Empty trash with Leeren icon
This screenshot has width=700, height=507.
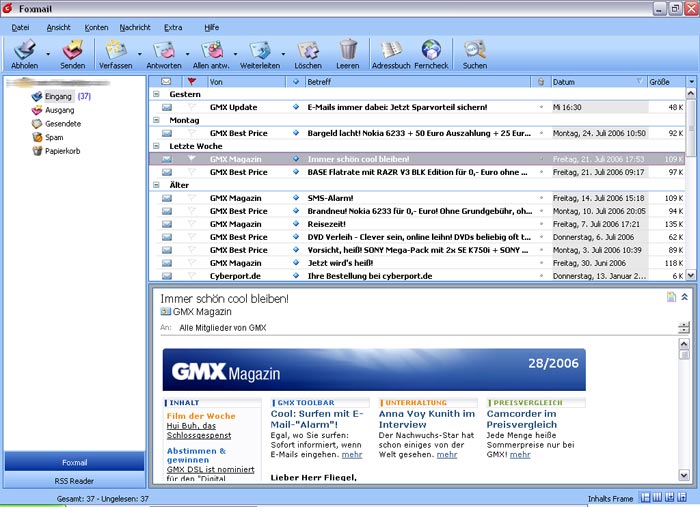tap(348, 49)
